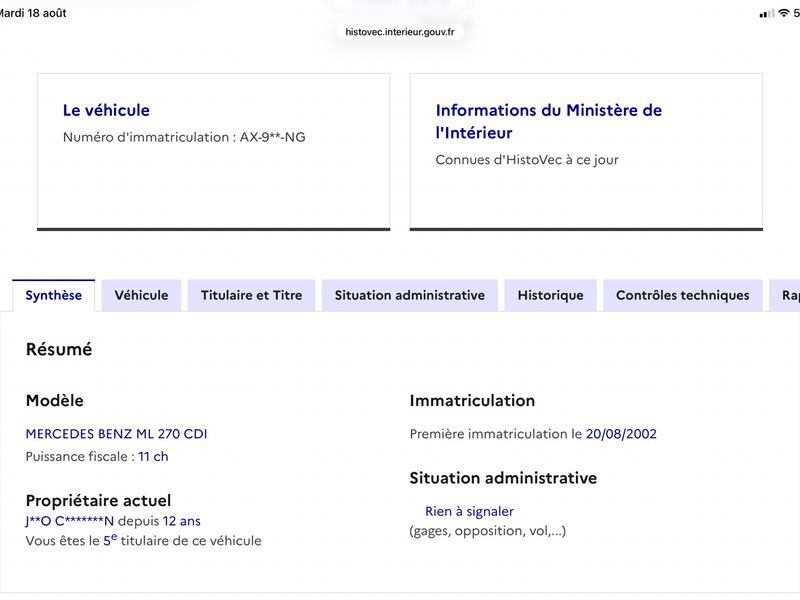Click 'Informations du Ministère de l'Intérieur' heading
800x600 pixels.
pyautogui.click(x=548, y=121)
